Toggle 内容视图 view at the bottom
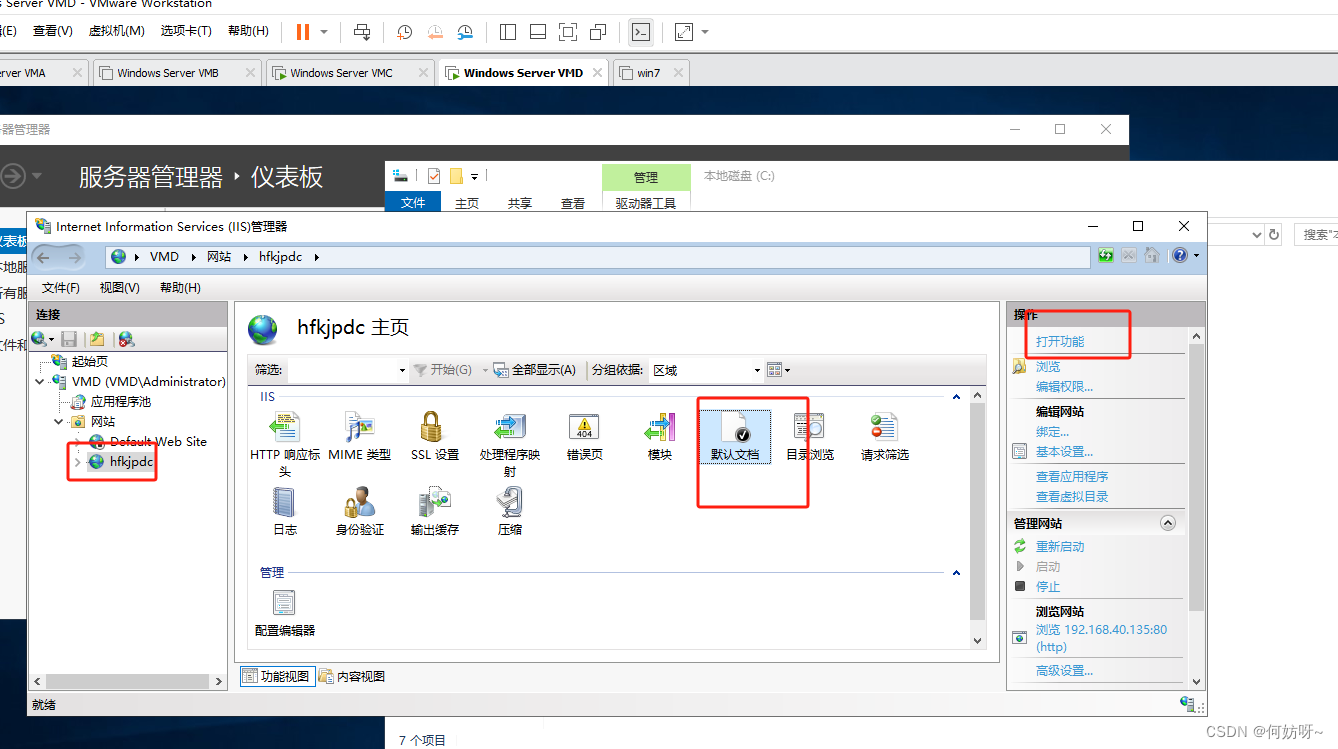The image size is (1338, 749). pyautogui.click(x=352, y=677)
